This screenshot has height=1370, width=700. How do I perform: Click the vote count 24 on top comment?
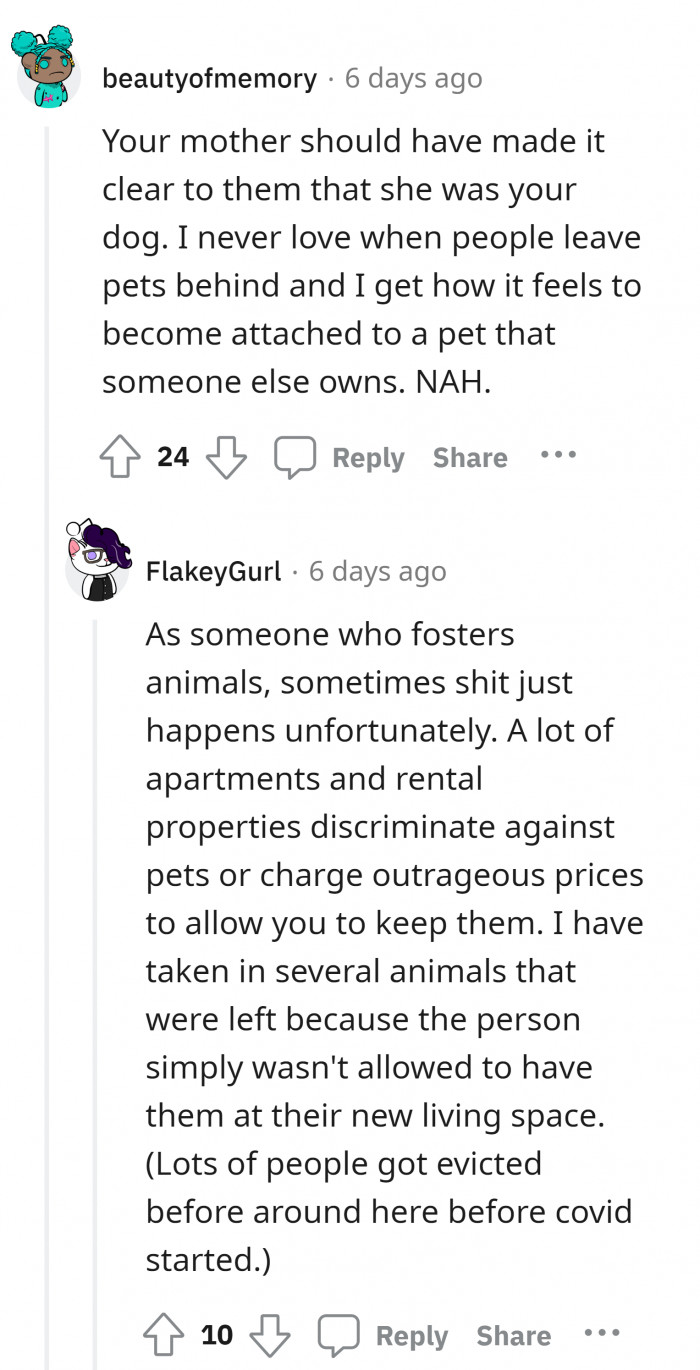(x=173, y=456)
